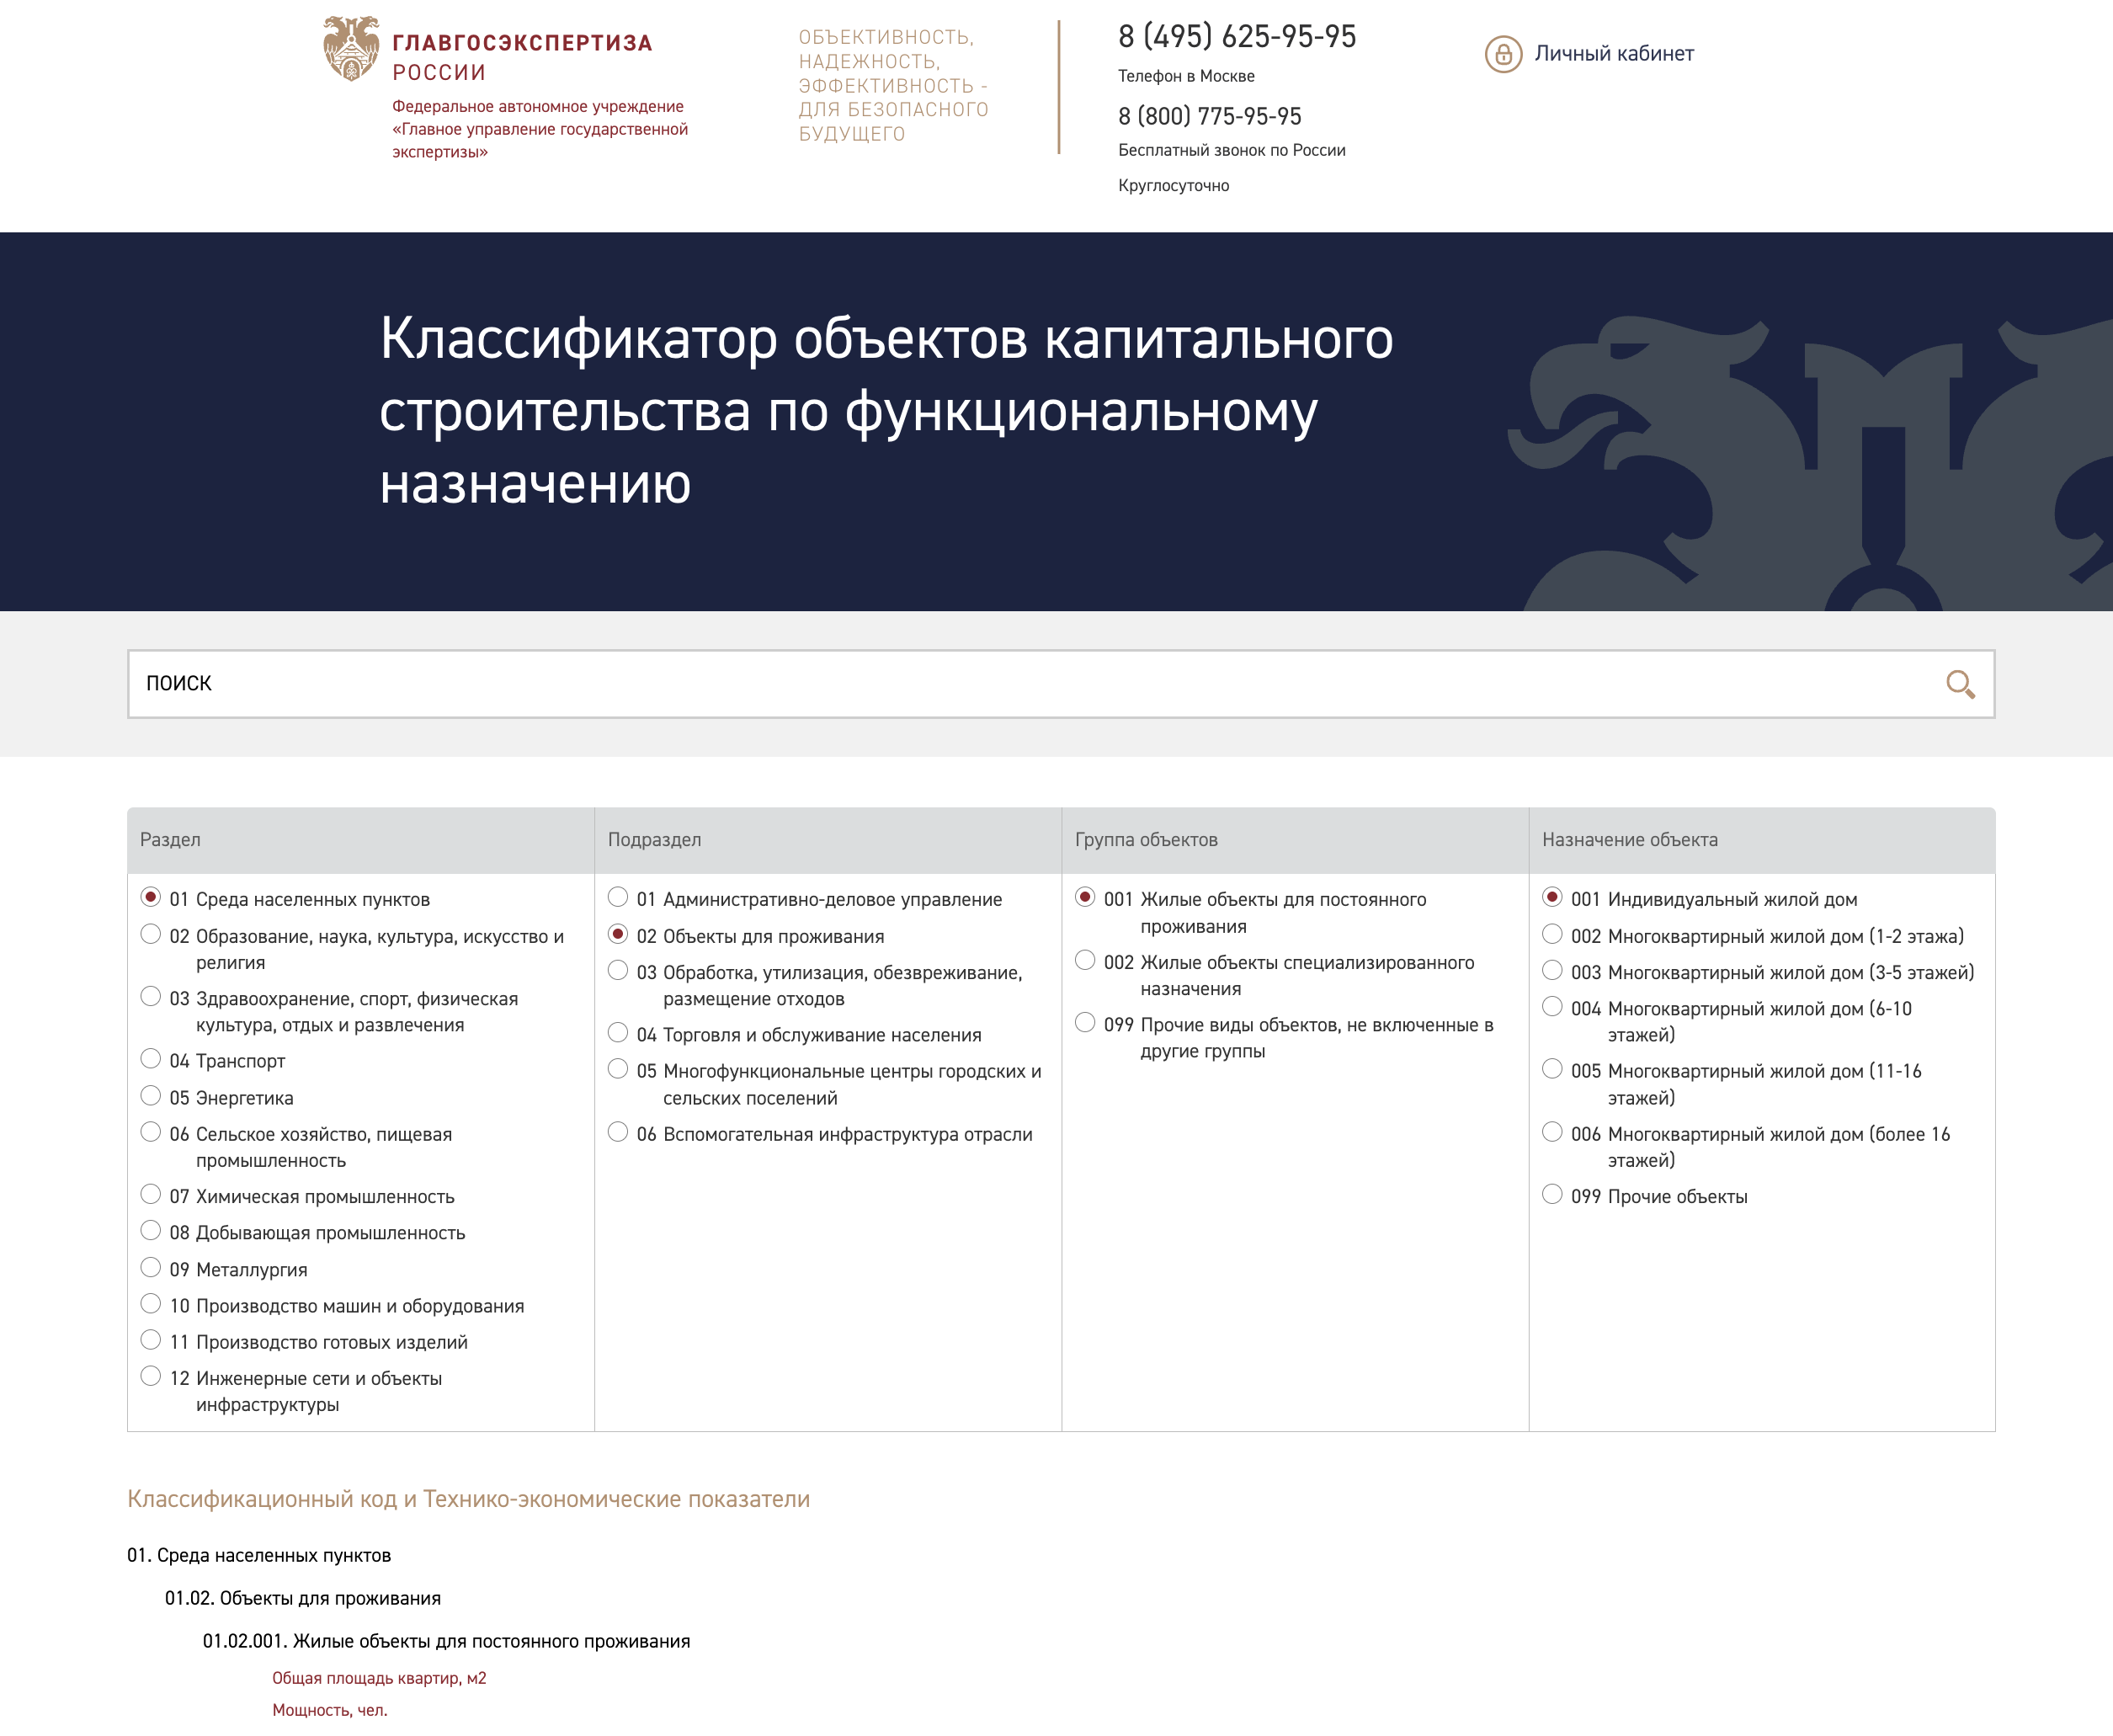This screenshot has width=2113, height=1736.
Task: Click into the ПОИСК search field
Action: (x=1000, y=684)
